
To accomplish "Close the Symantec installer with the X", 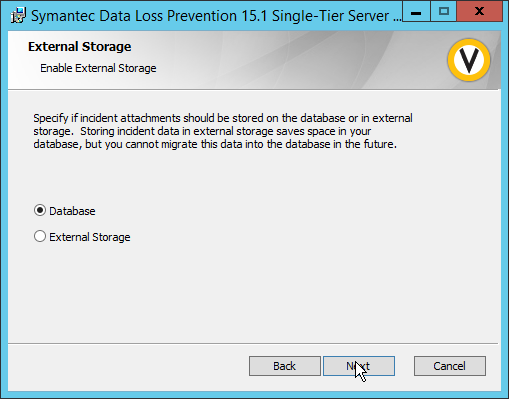I will tap(479, 12).
